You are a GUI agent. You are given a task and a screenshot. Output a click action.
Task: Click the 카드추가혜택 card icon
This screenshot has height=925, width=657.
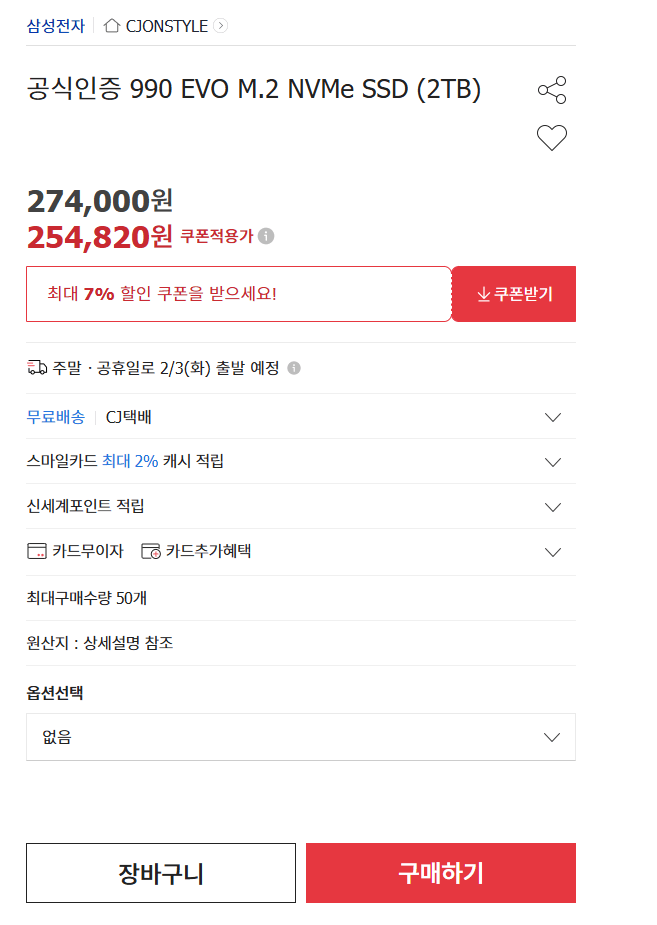click(151, 551)
